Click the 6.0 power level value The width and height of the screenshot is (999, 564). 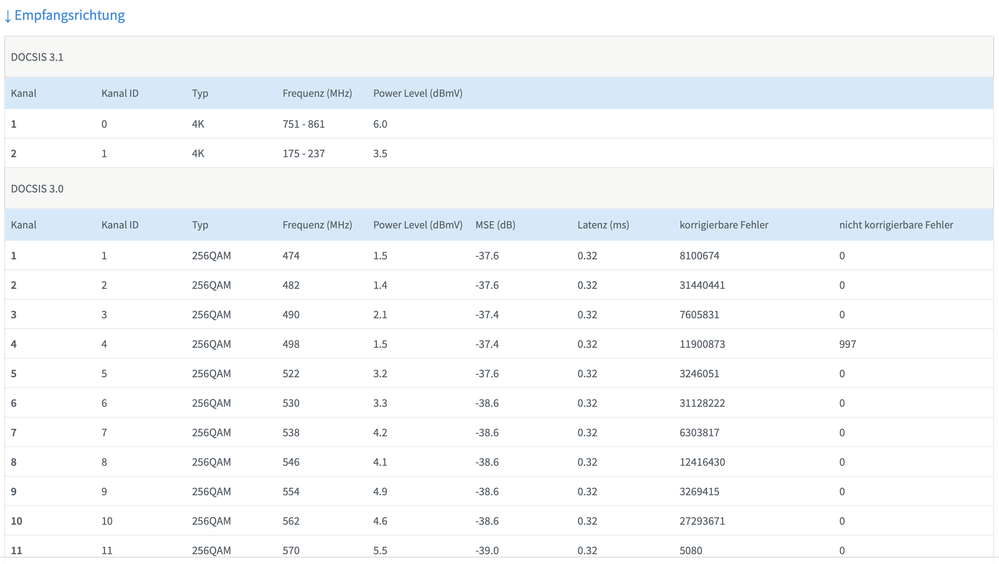(380, 124)
